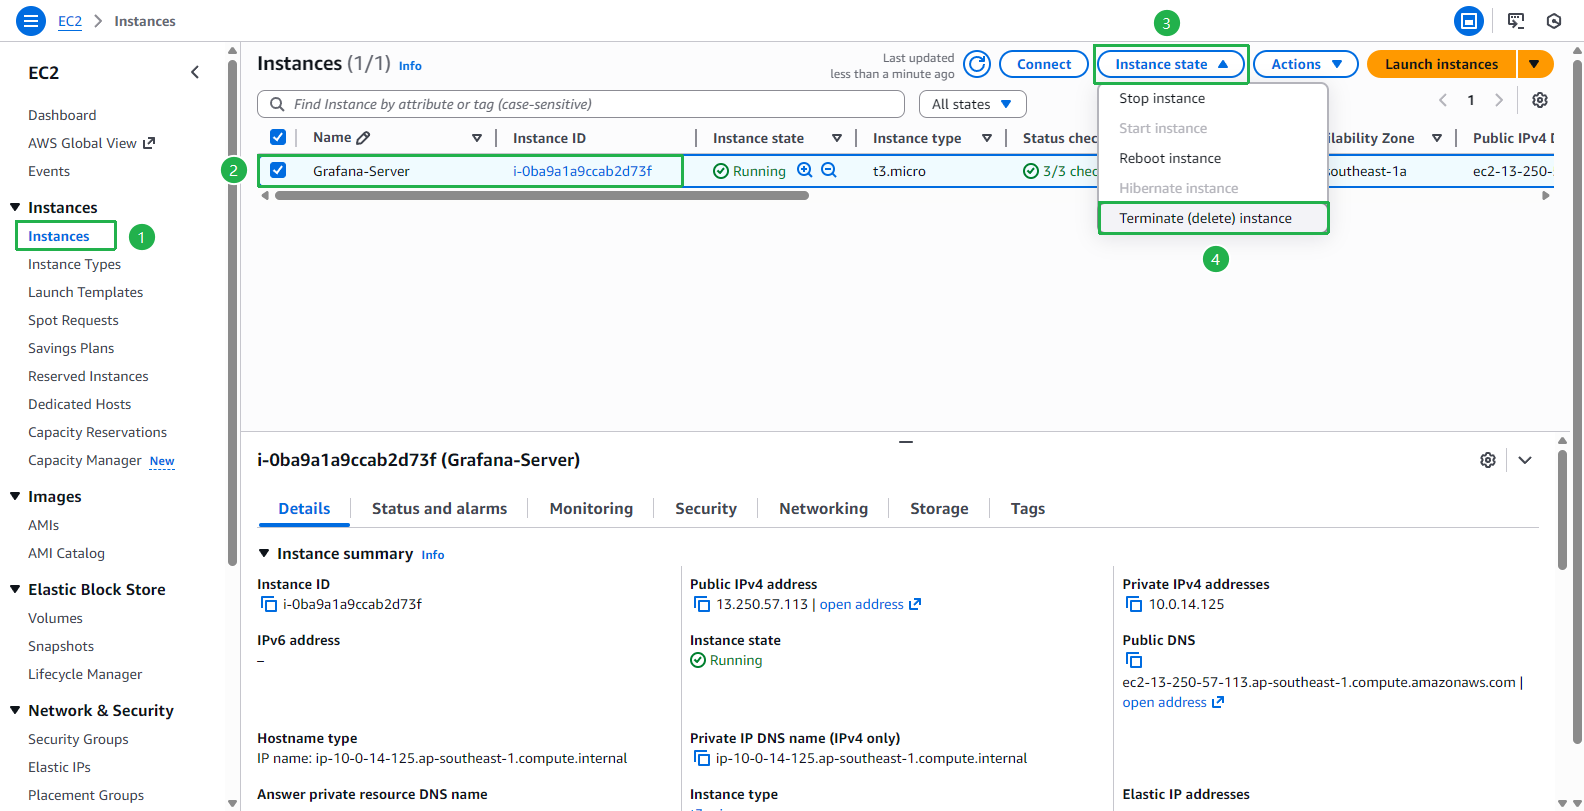Screen dimensions: 1584x811
Task: Uncheck the Grafana-Server row checkbox
Action: point(278,170)
